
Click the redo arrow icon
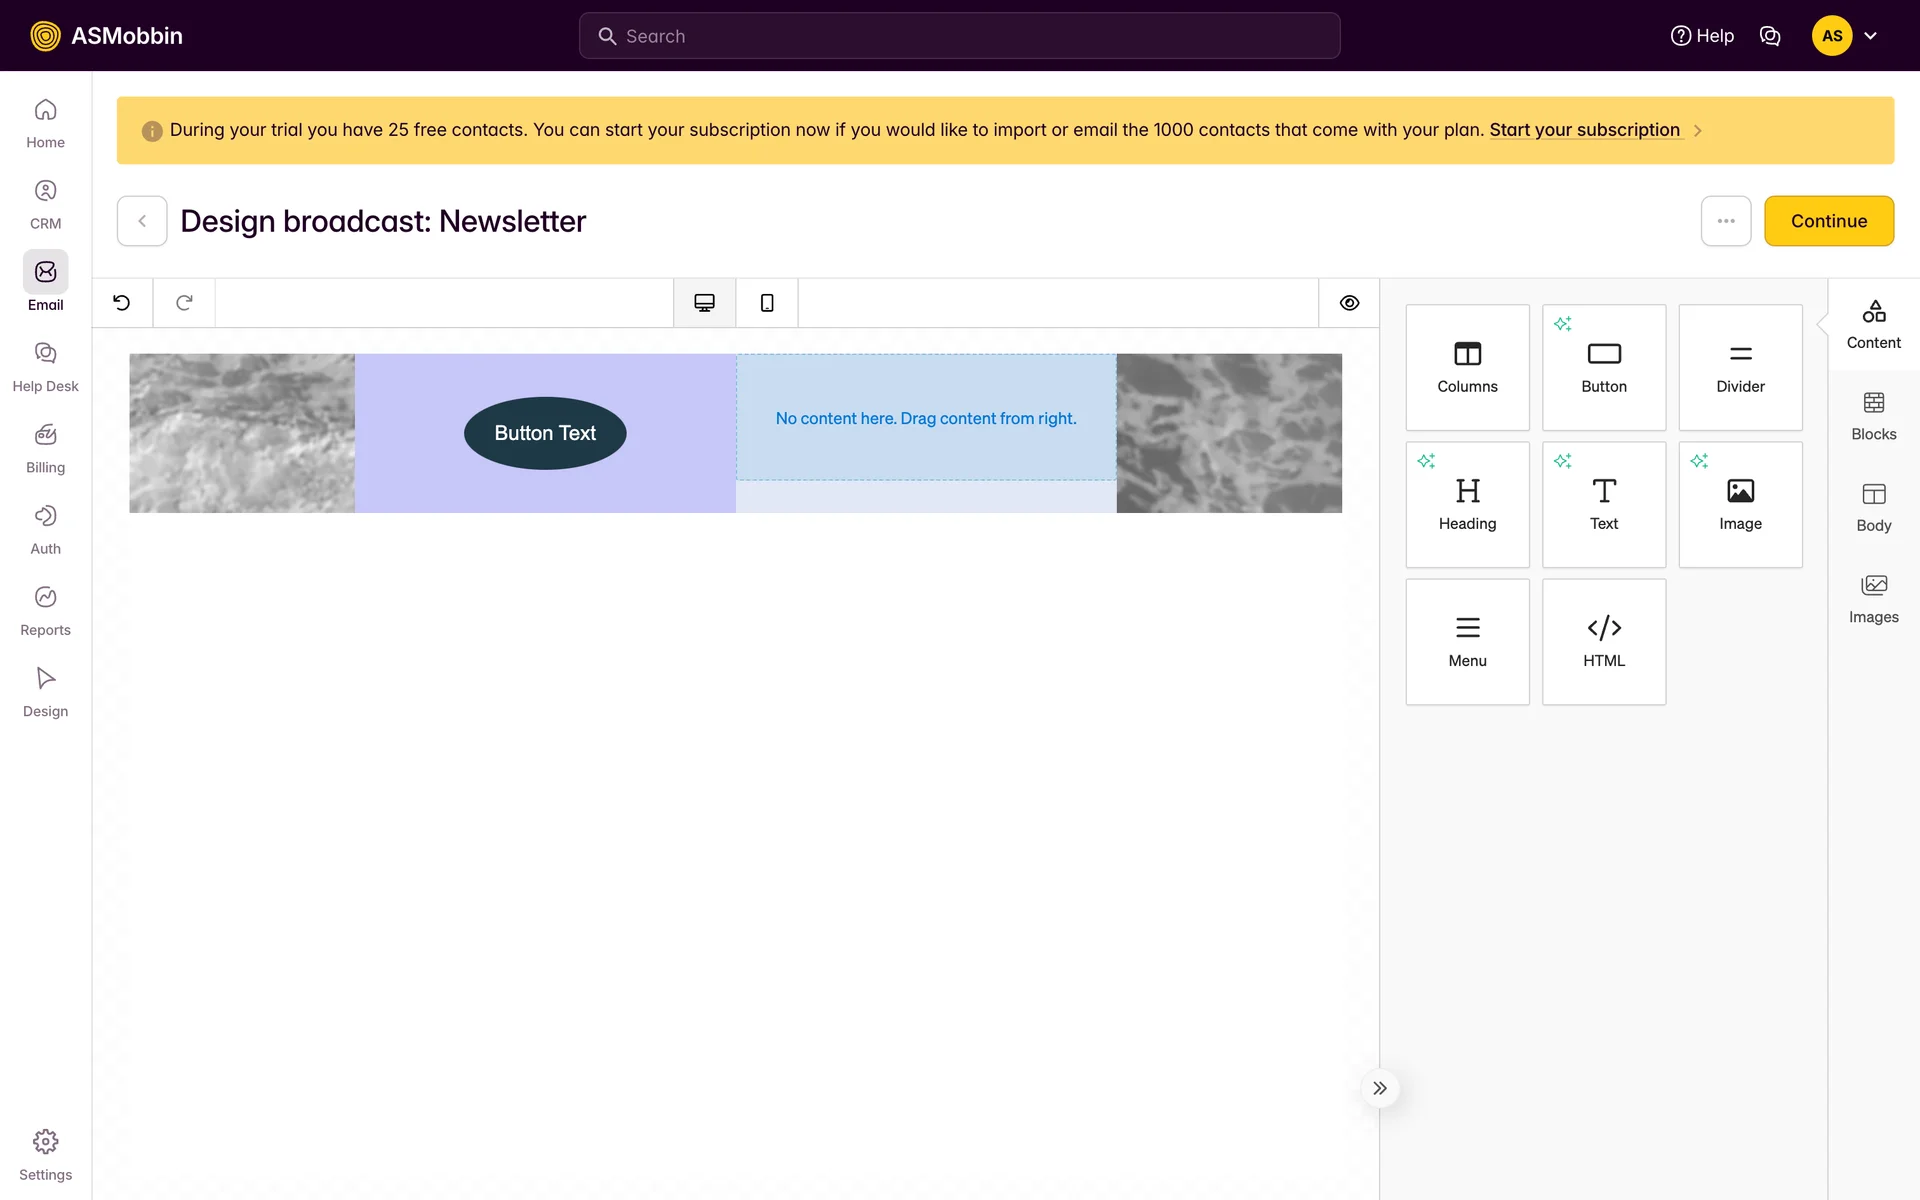(184, 303)
